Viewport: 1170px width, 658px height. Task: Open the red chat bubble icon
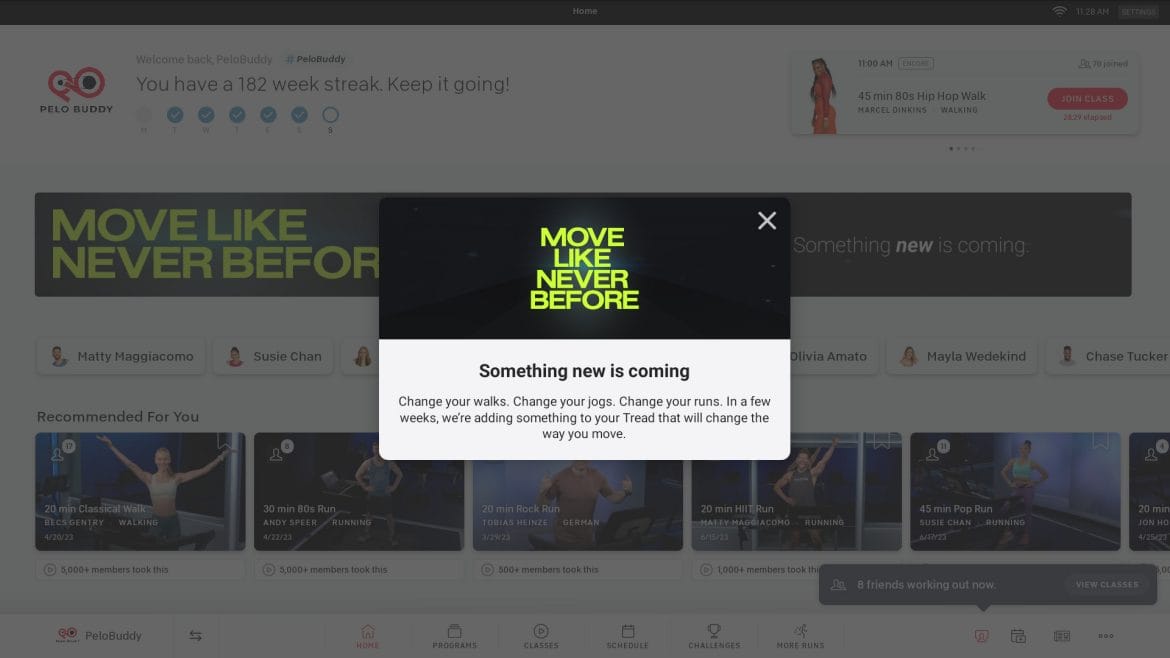(x=982, y=636)
